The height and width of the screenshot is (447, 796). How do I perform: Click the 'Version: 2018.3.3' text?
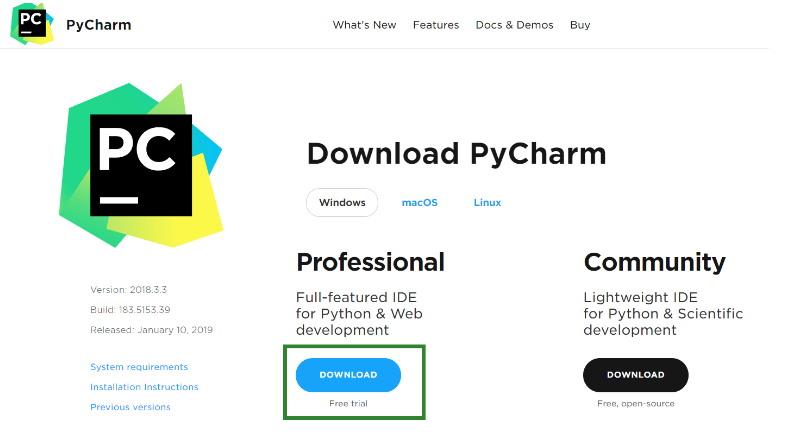(x=128, y=290)
